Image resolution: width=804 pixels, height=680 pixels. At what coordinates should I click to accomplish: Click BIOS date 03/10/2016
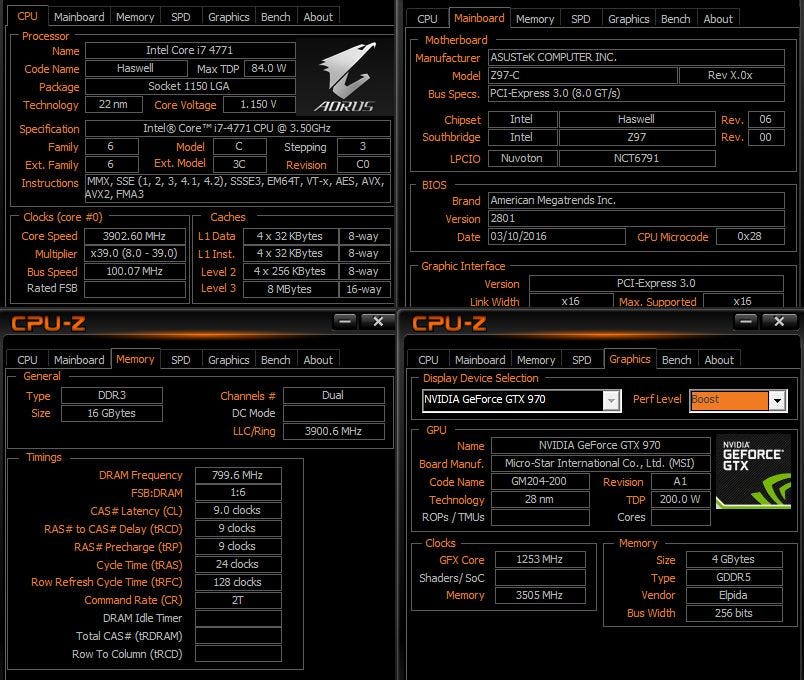tap(557, 236)
